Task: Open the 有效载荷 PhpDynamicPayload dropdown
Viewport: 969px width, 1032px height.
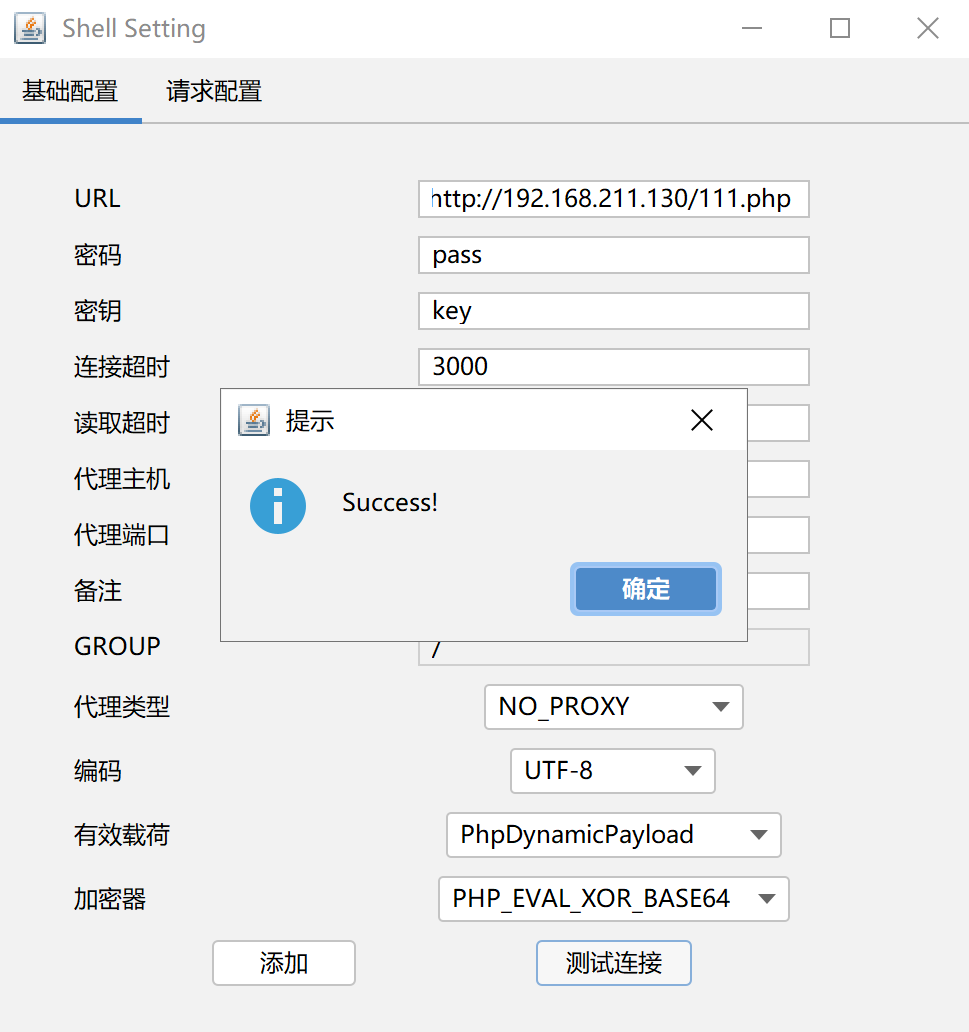Action: 613,835
